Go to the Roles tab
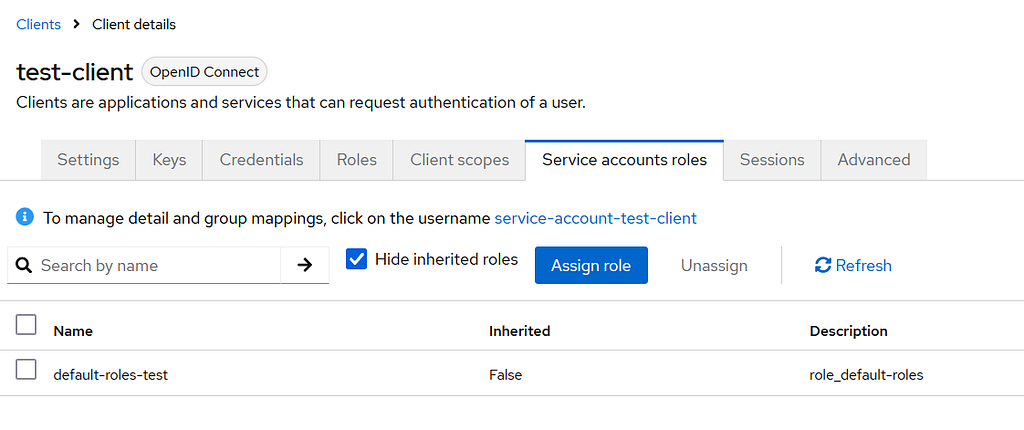The height and width of the screenshot is (430, 1024). point(357,159)
